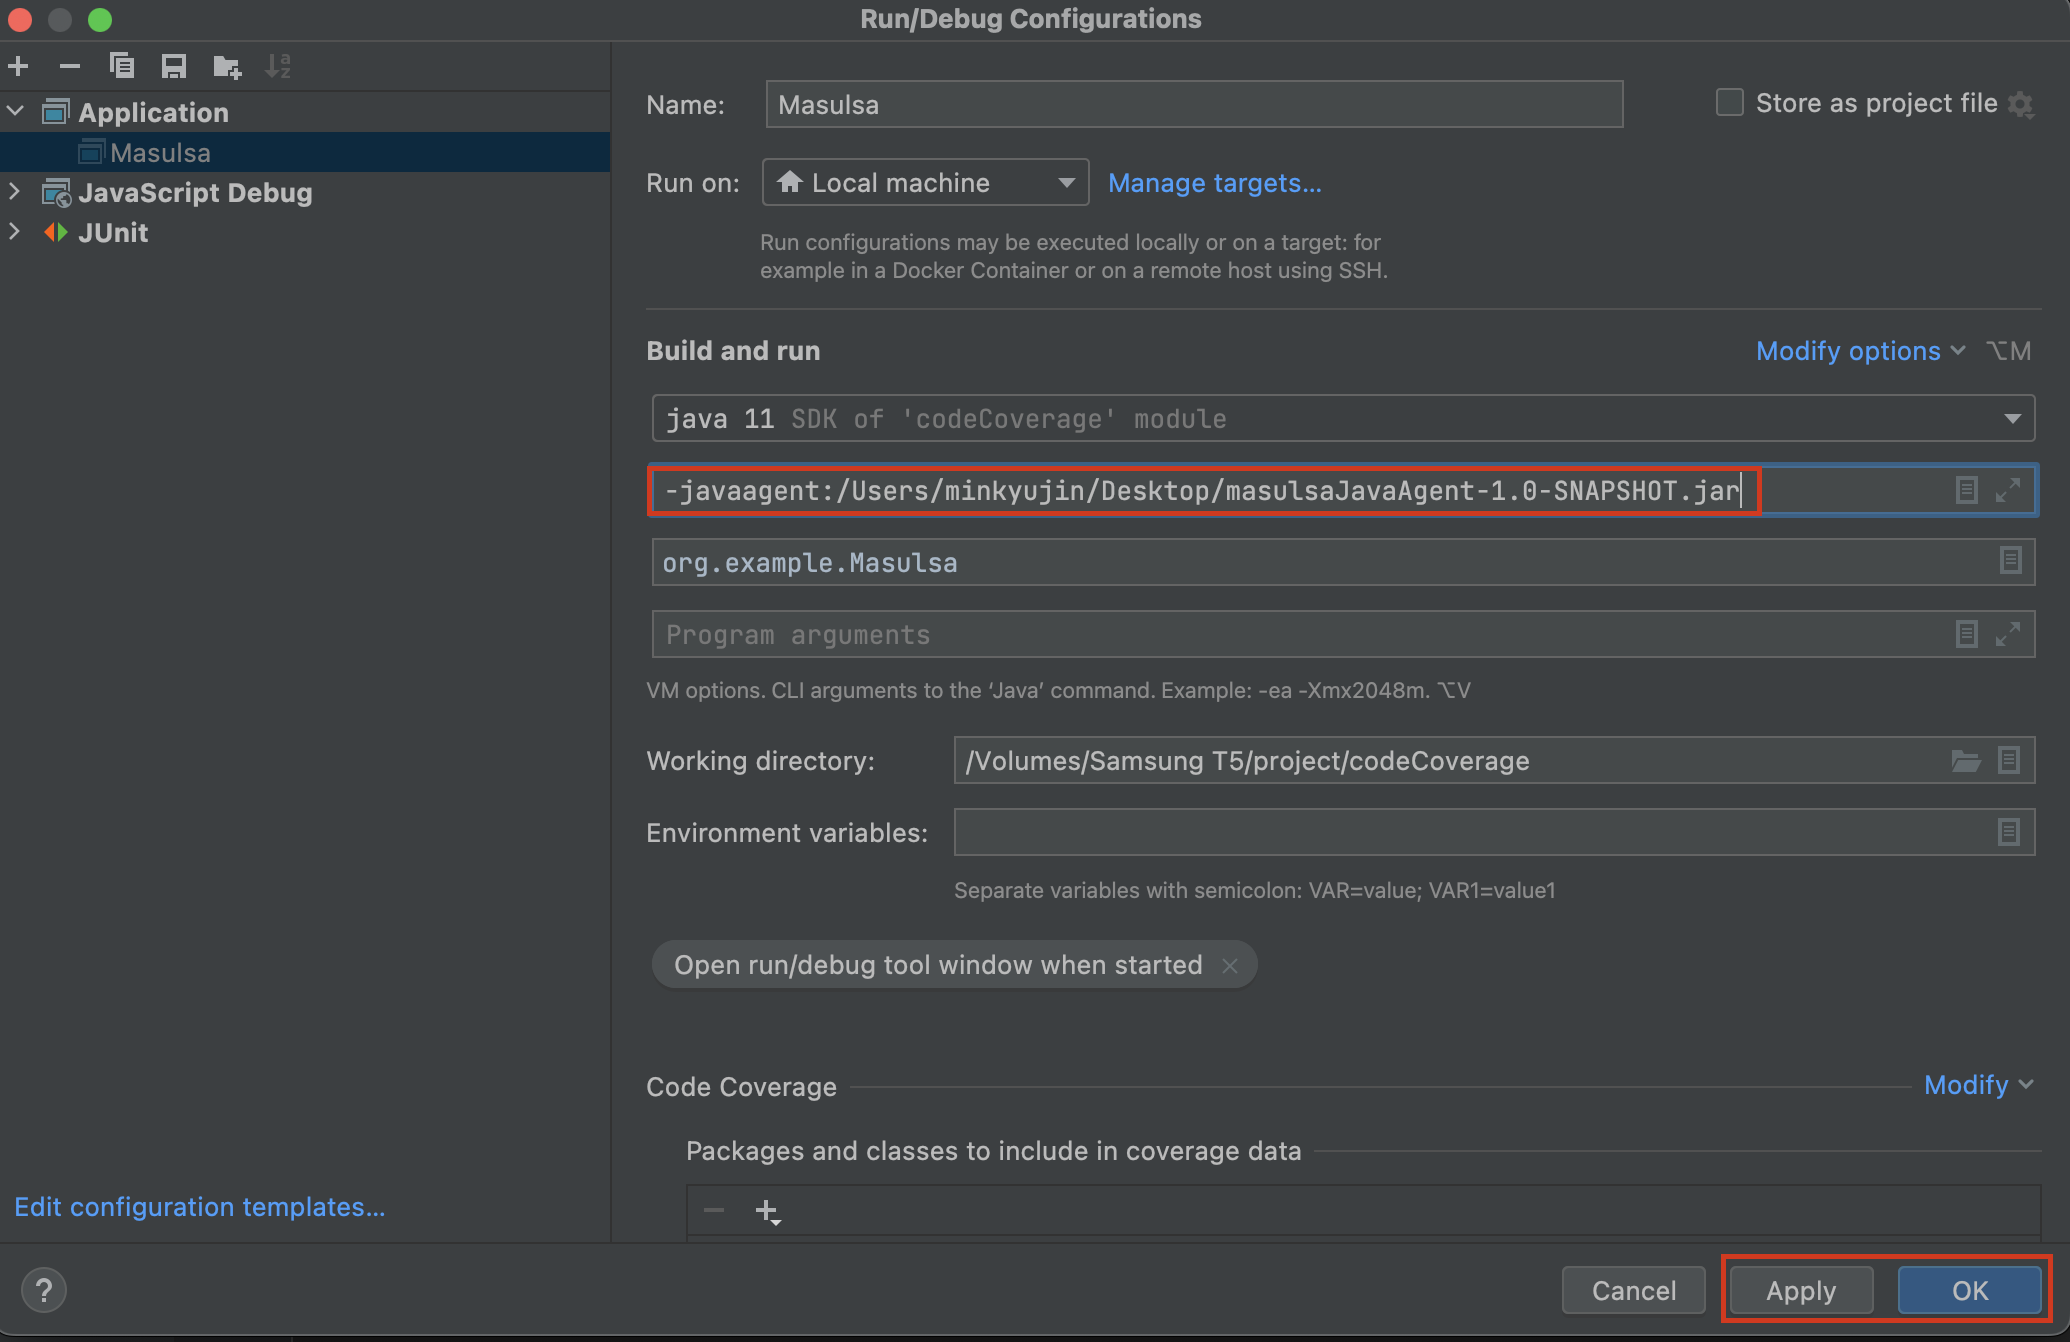The image size is (2070, 1342).
Task: Click the Manage targets link
Action: pos(1214,183)
